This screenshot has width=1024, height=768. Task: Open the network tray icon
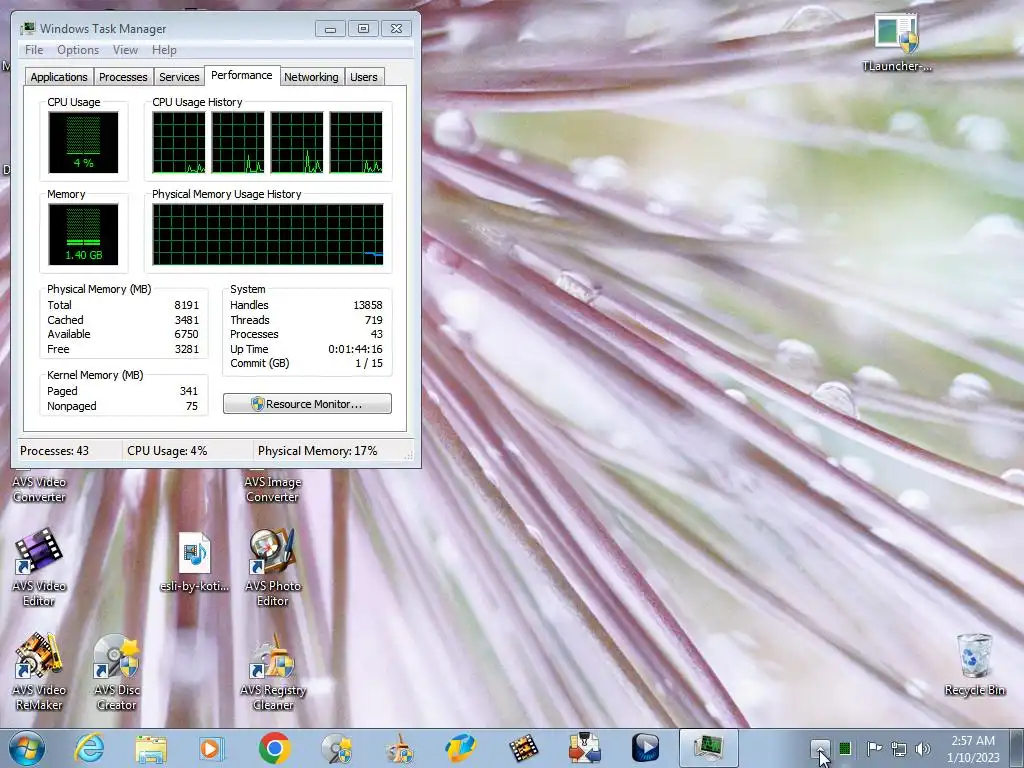click(899, 748)
